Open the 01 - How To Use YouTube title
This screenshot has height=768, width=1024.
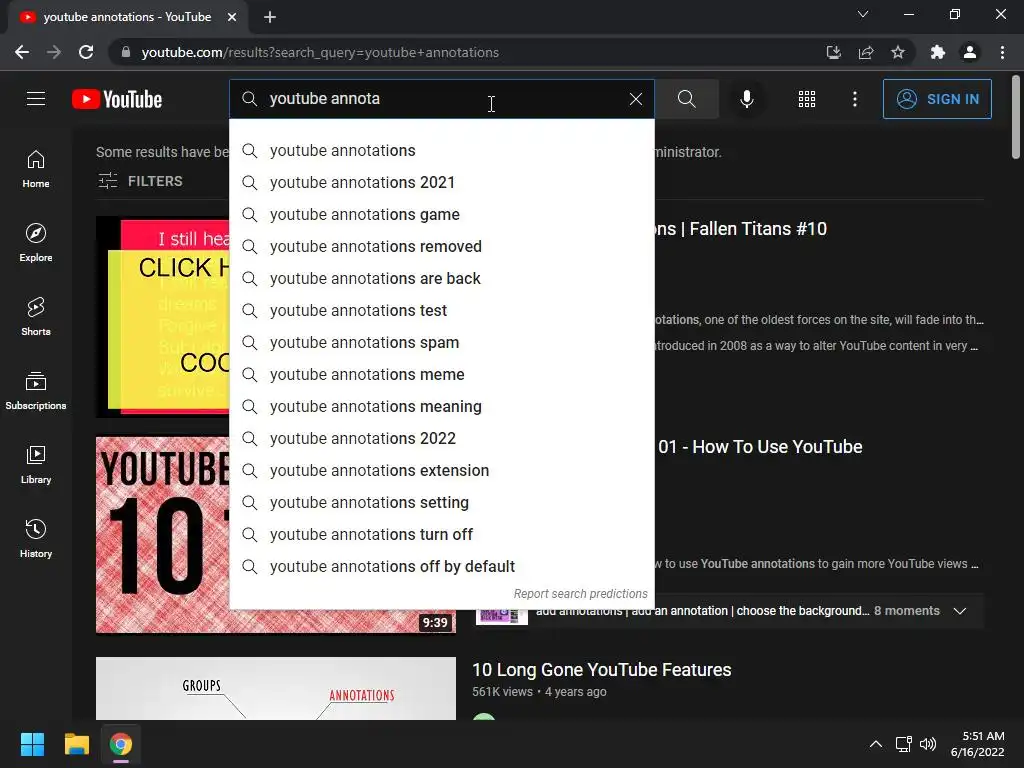tap(760, 447)
